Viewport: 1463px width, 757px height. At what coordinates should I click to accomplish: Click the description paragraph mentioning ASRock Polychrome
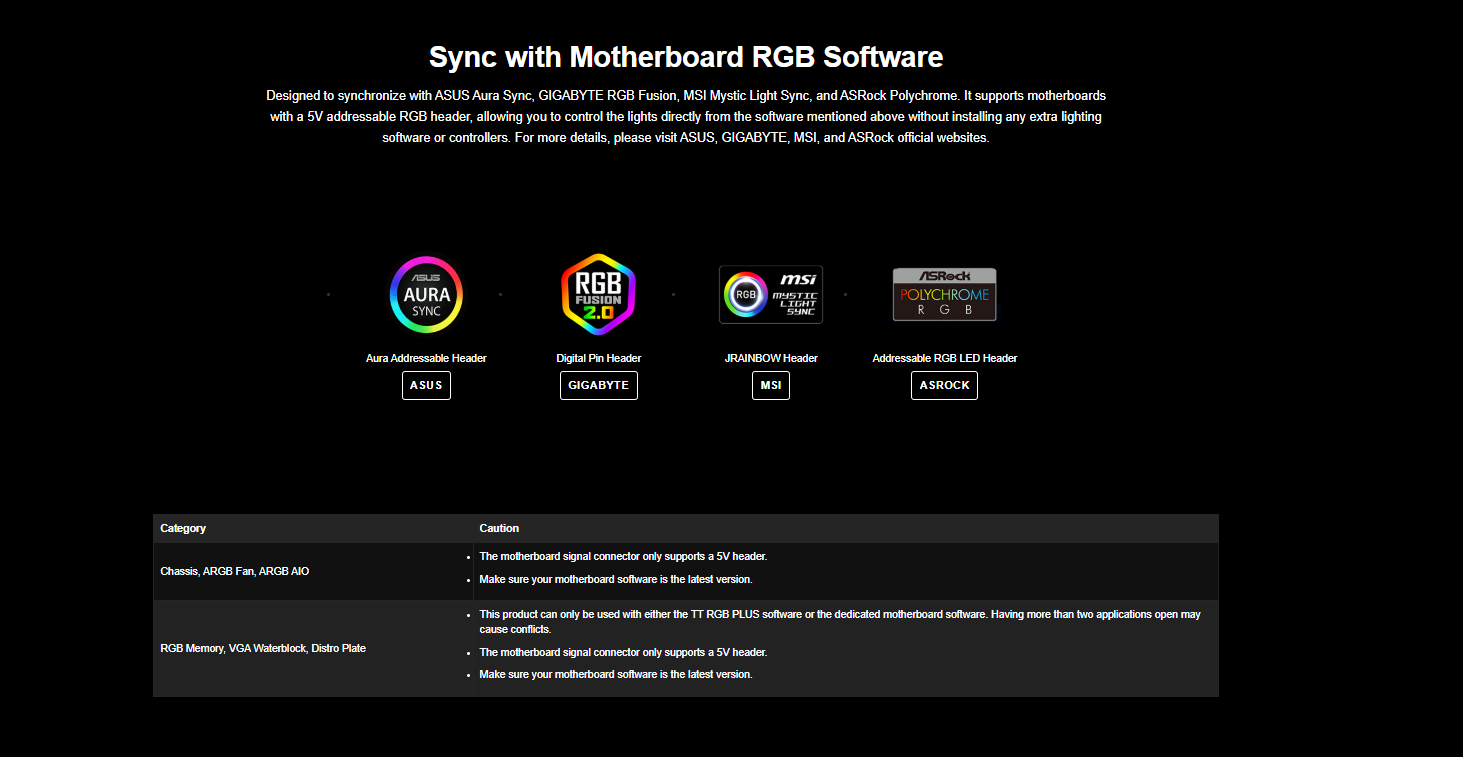(685, 117)
